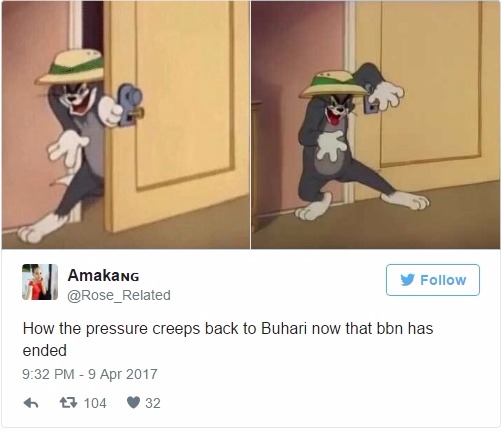
Task: Click the retweet icon
Action: tap(68, 403)
